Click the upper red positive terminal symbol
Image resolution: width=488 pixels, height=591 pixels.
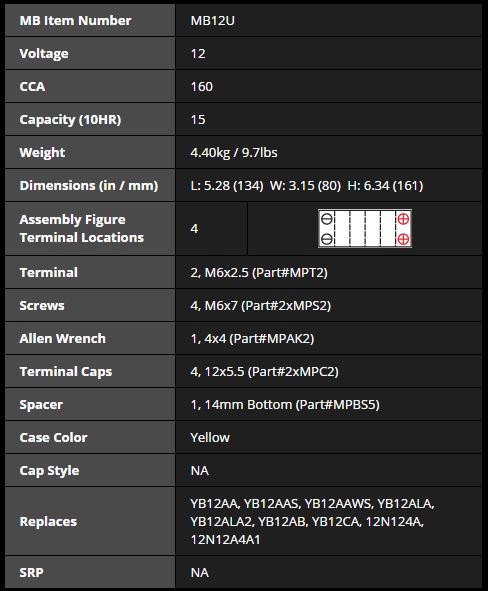[x=403, y=219]
